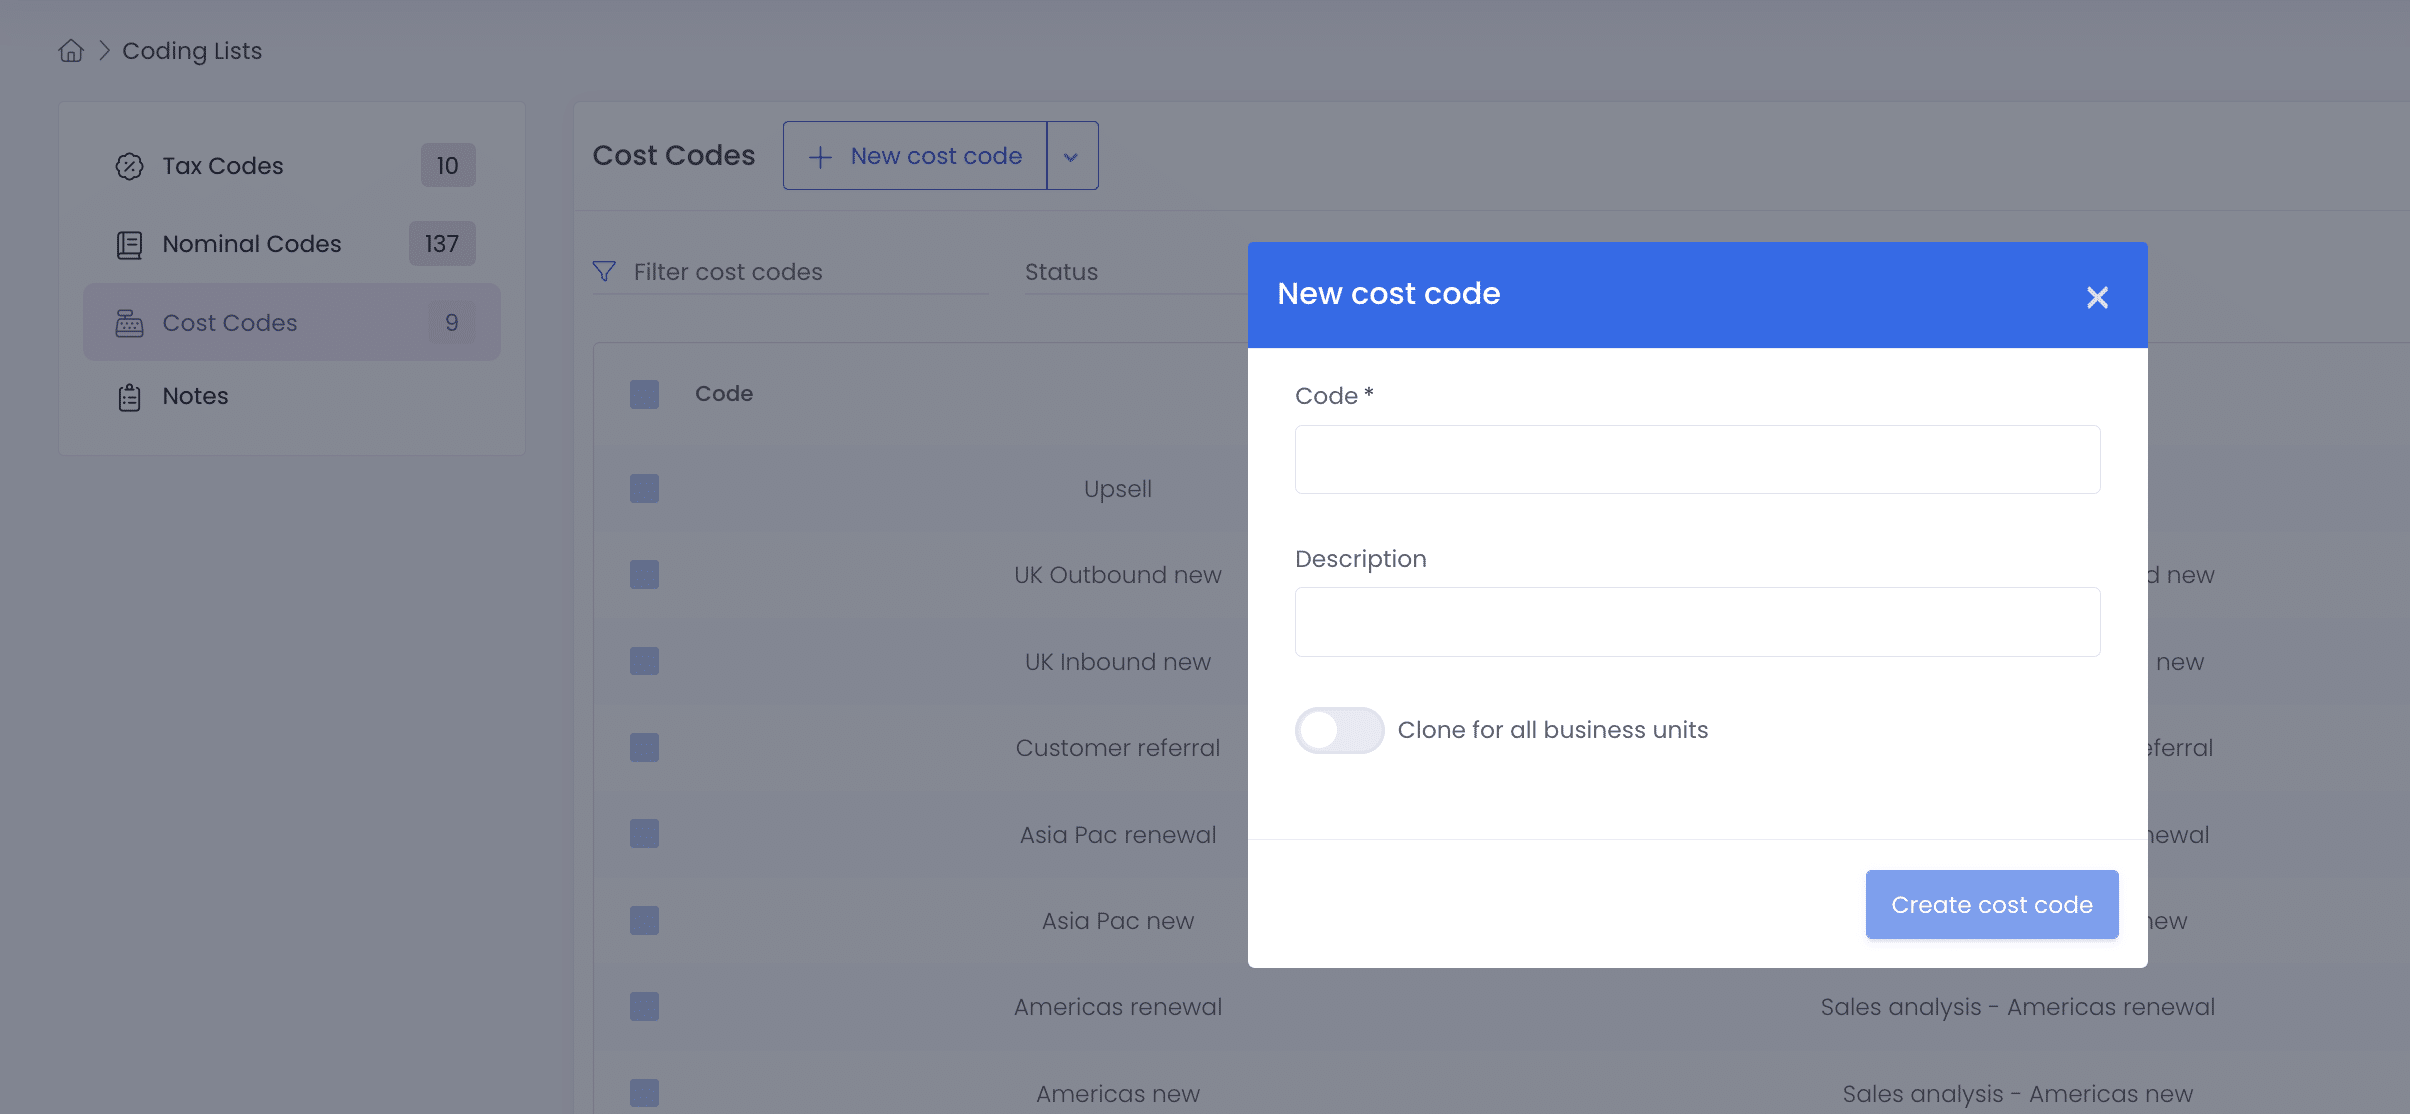
Task: Click the Cost Codes panel heading
Action: pyautogui.click(x=674, y=156)
